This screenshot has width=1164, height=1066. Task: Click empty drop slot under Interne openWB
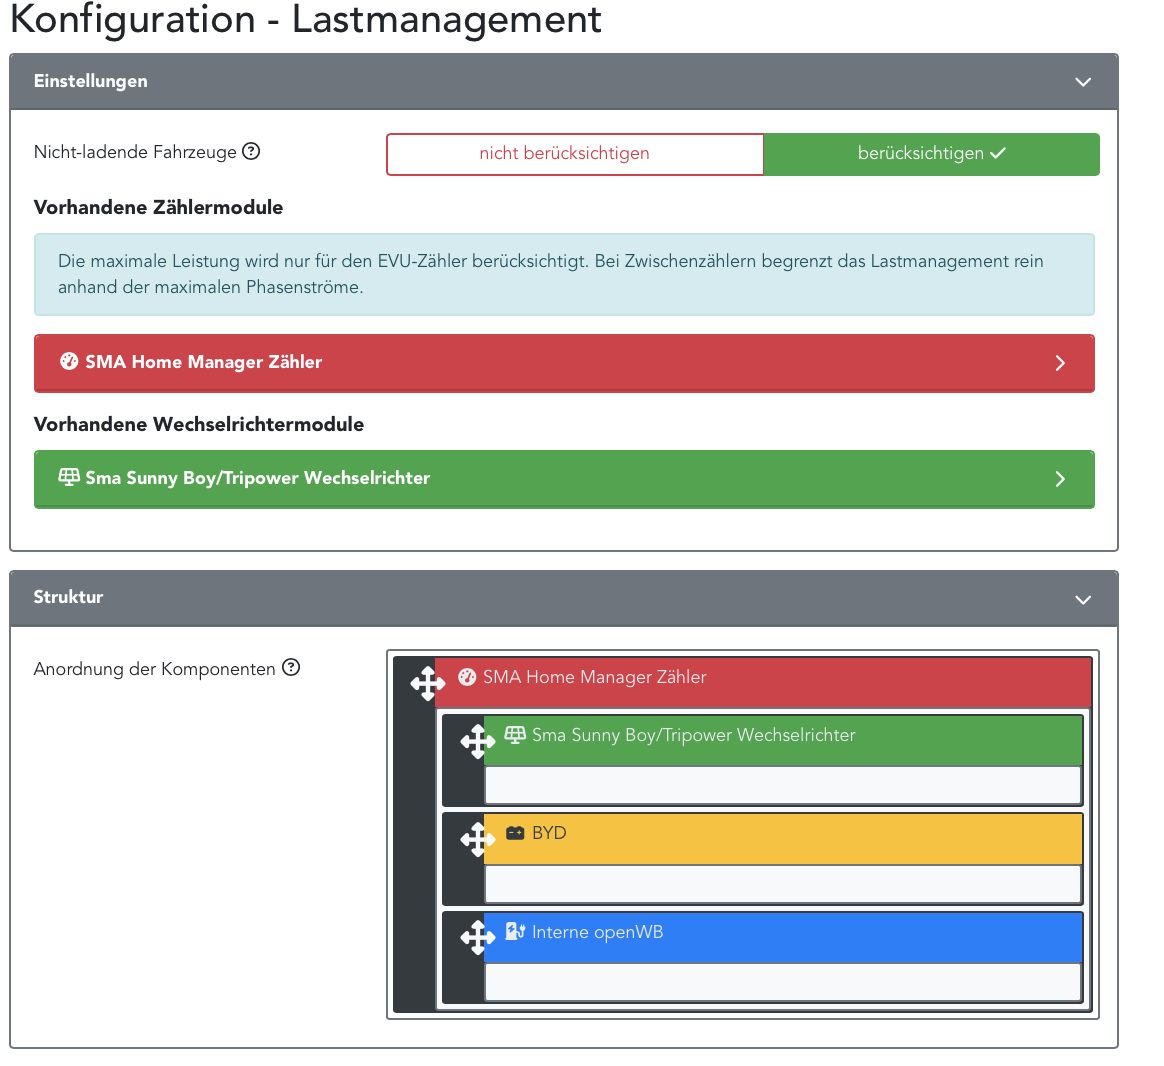point(783,982)
